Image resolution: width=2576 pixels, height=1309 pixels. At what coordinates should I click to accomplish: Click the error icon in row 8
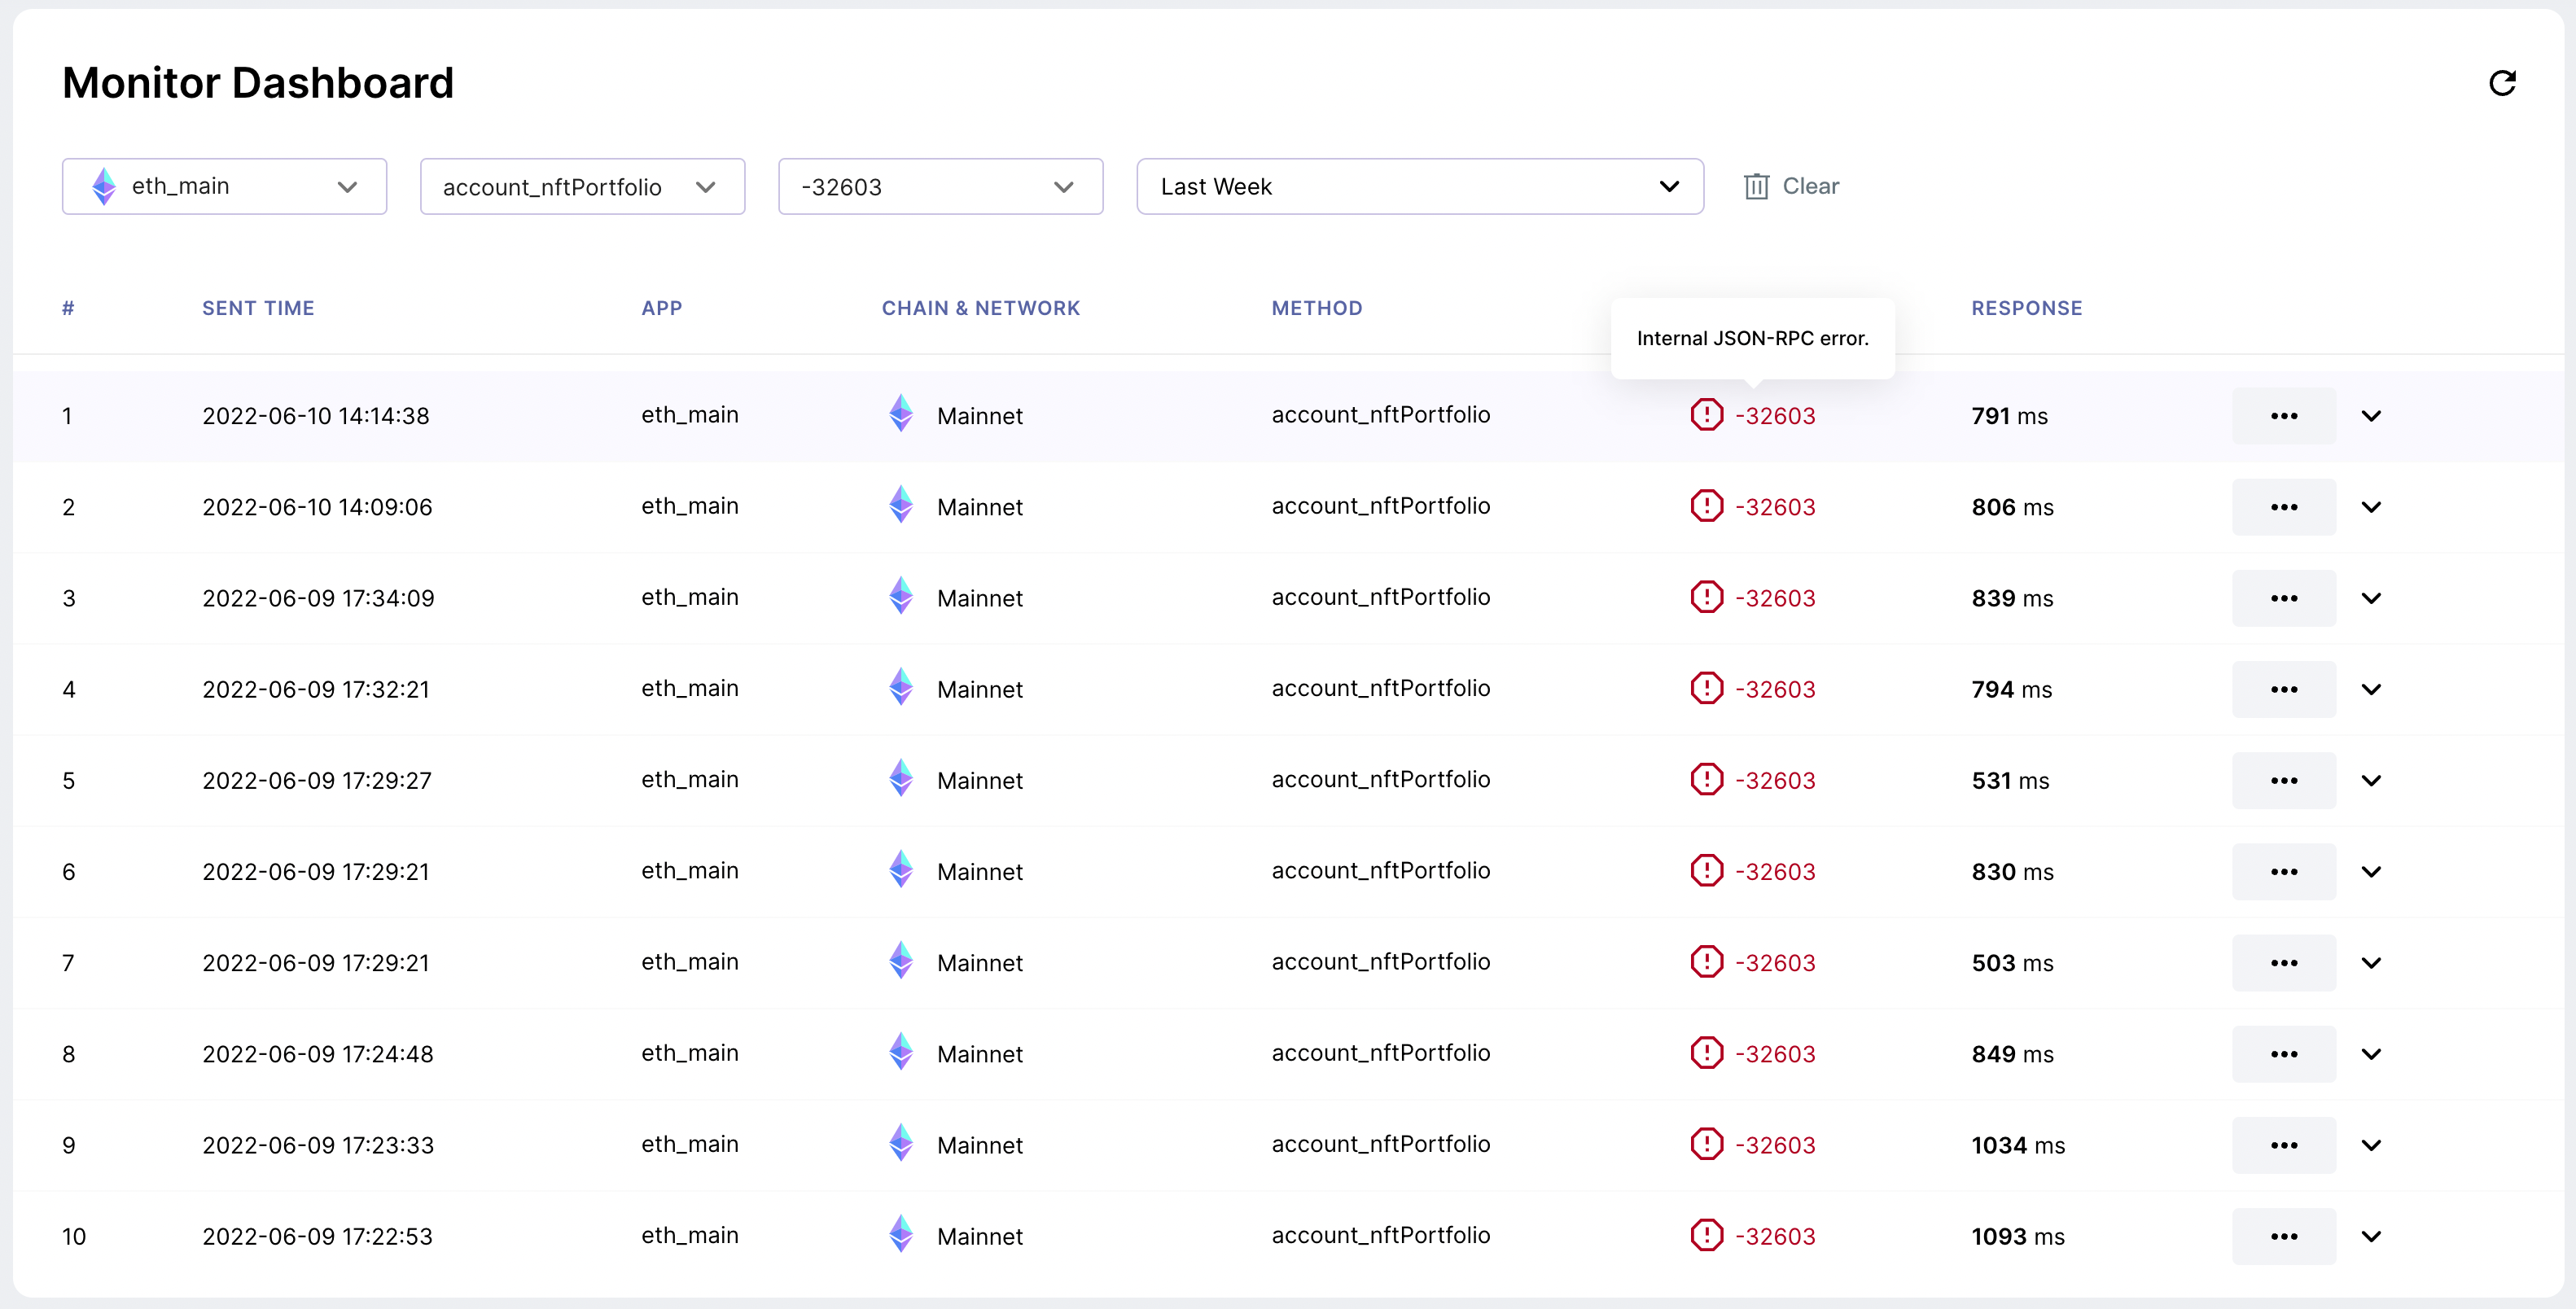(1706, 1052)
